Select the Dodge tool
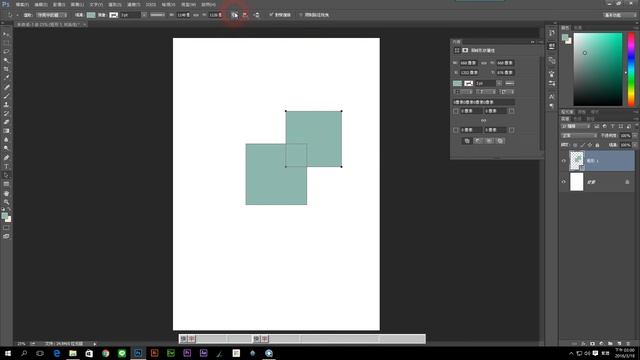The width and height of the screenshot is (640, 360). [x=6, y=149]
